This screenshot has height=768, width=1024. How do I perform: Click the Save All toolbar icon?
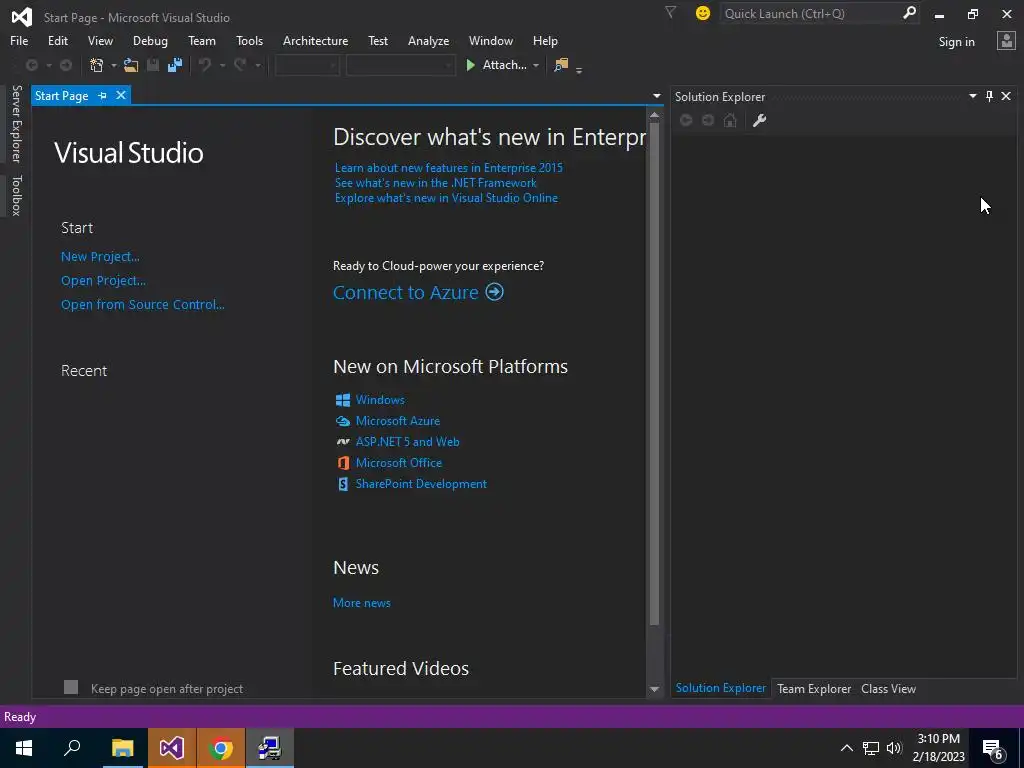click(x=174, y=65)
